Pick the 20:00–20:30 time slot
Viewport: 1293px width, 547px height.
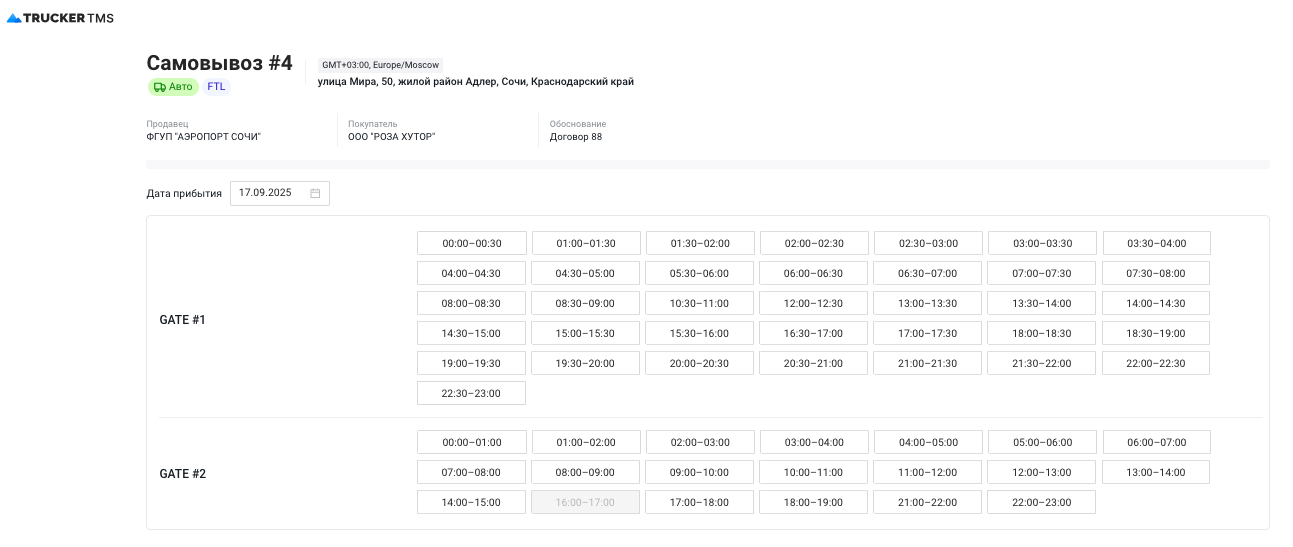[x=699, y=363]
